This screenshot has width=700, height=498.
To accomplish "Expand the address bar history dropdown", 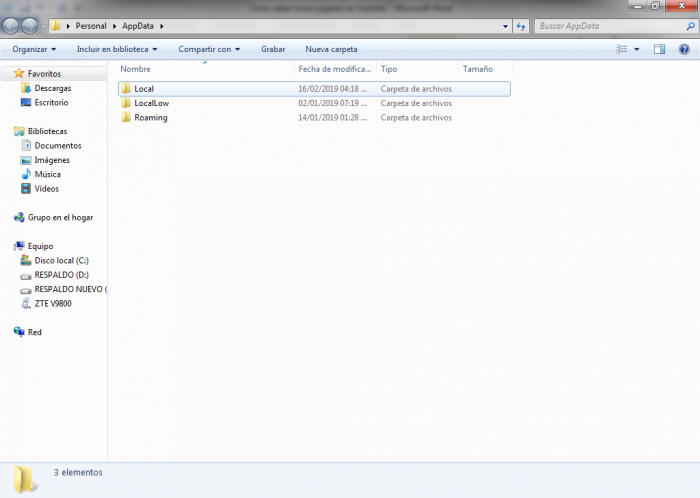I will [x=505, y=26].
